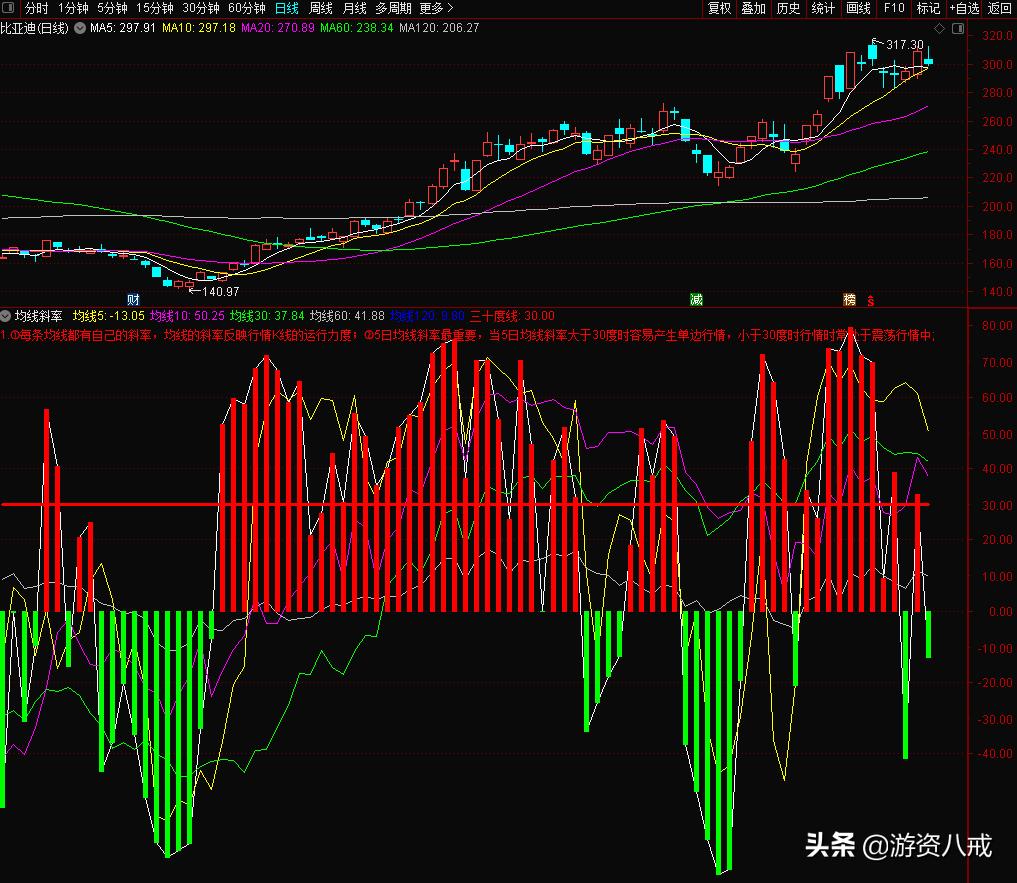Screen dimensions: 1017x883
Task: Switch to 分时 intraday chart
Action: [36, 8]
